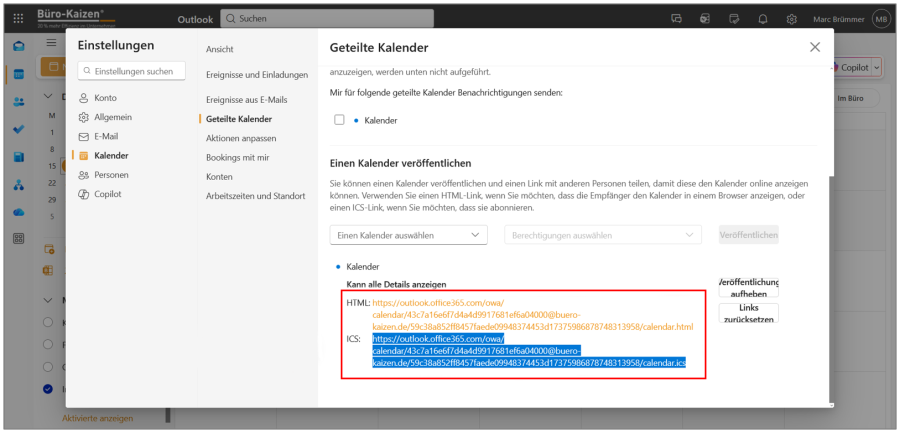Focus the 'Einstellungen suchen' search field
The width and height of the screenshot is (900, 433).
tap(131, 72)
